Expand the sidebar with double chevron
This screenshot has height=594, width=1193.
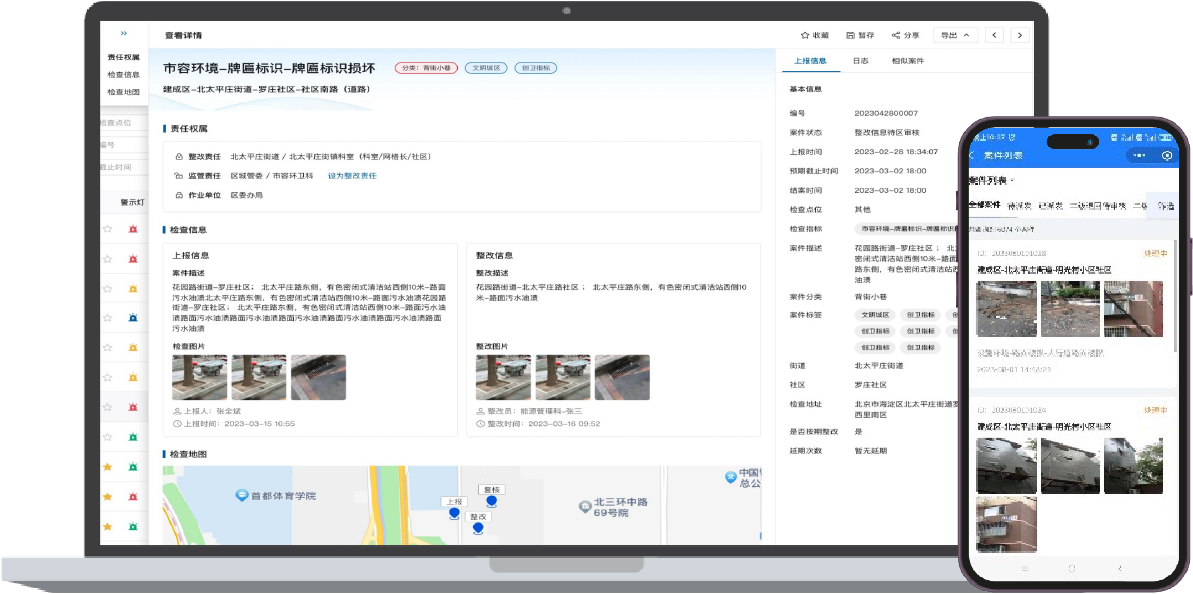123,34
